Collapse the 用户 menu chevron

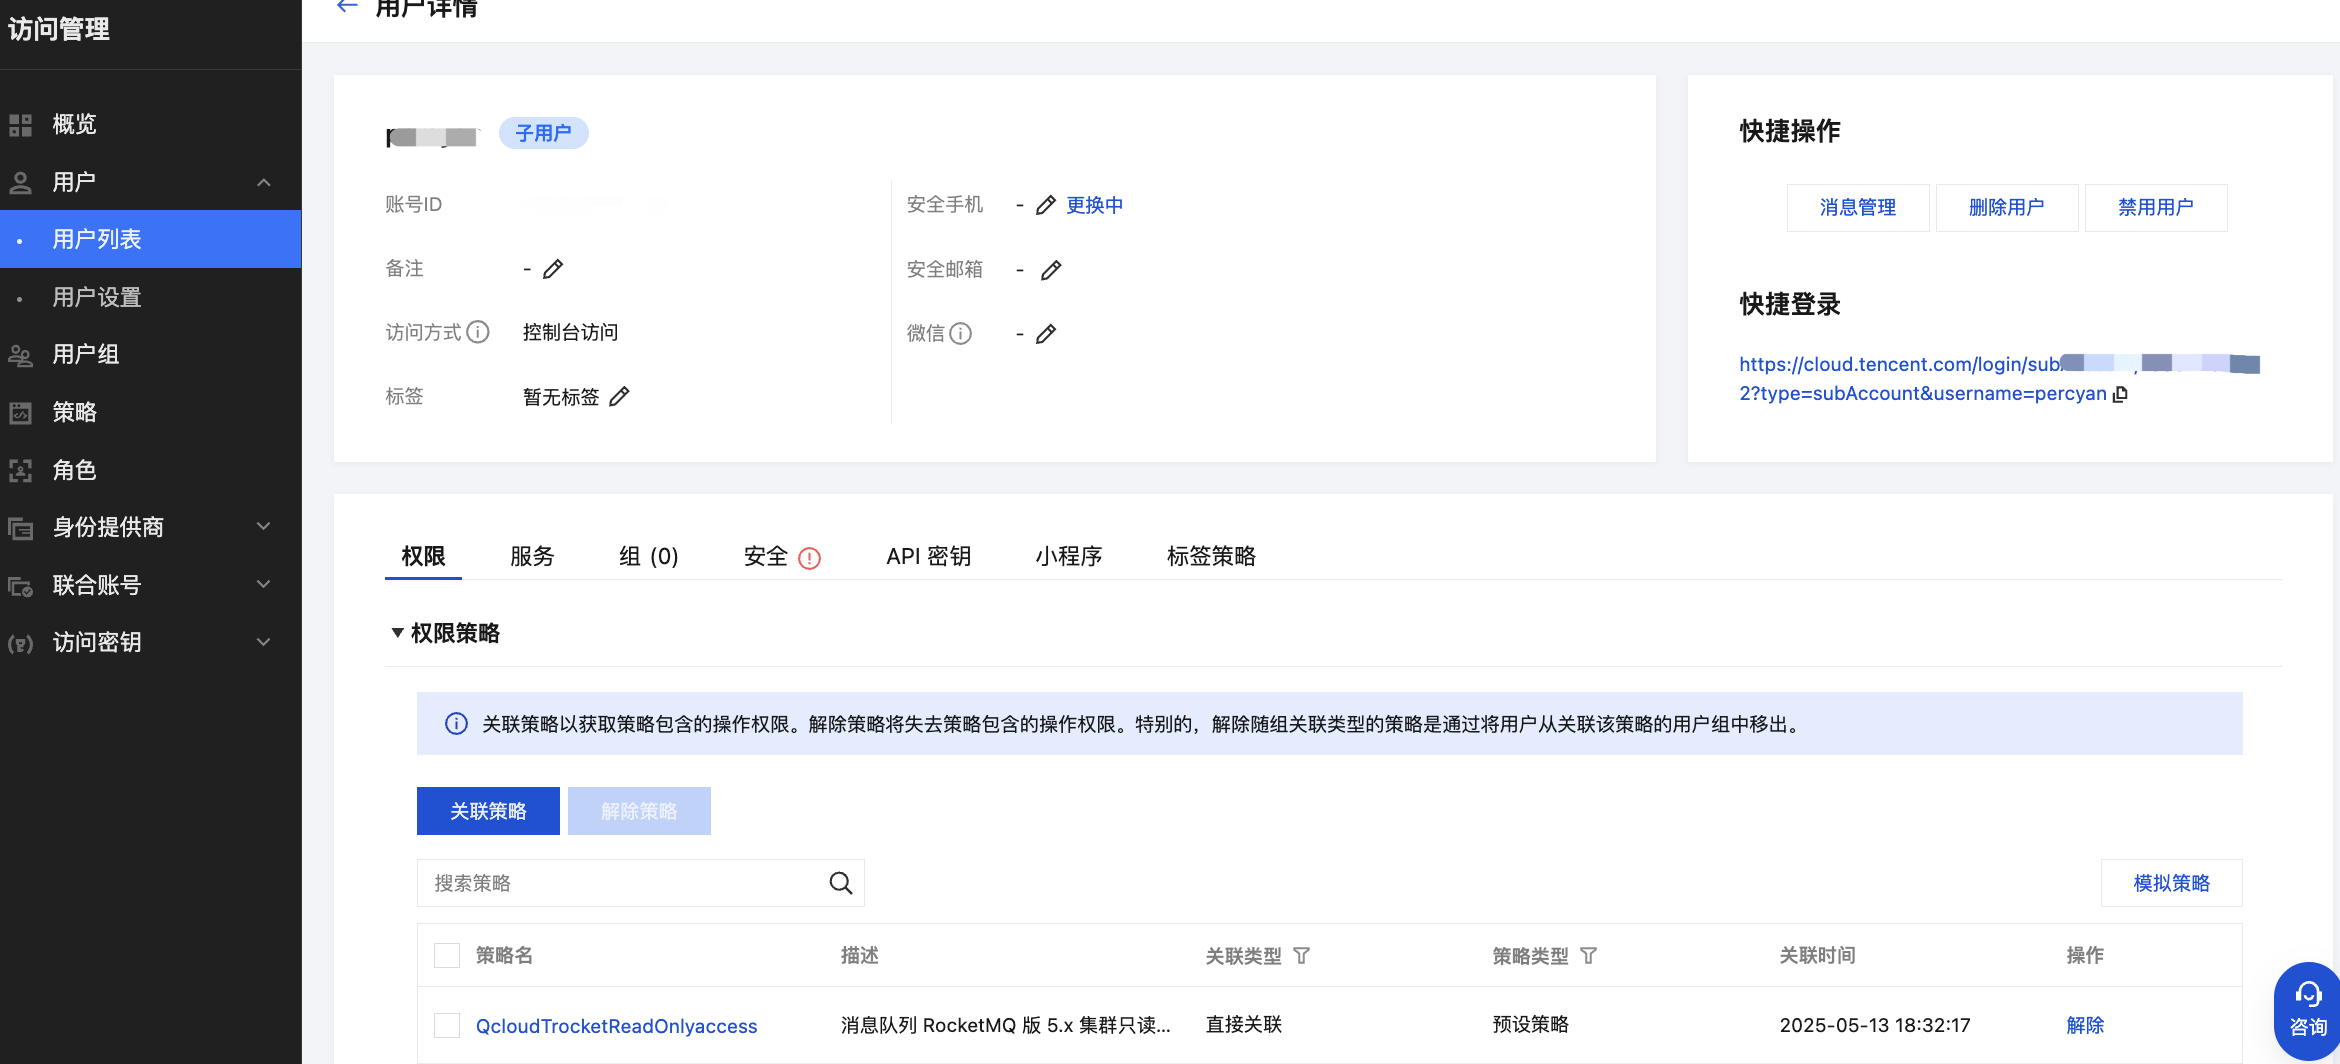click(264, 183)
